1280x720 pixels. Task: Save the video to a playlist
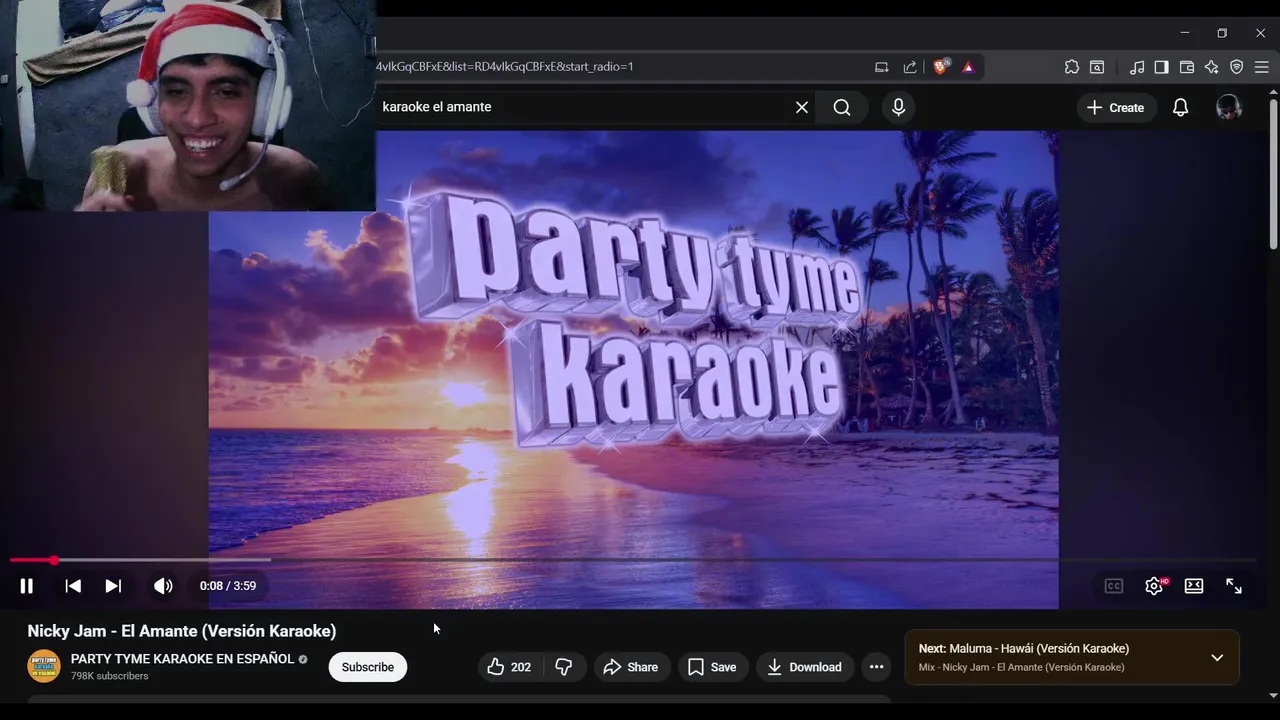click(x=712, y=667)
